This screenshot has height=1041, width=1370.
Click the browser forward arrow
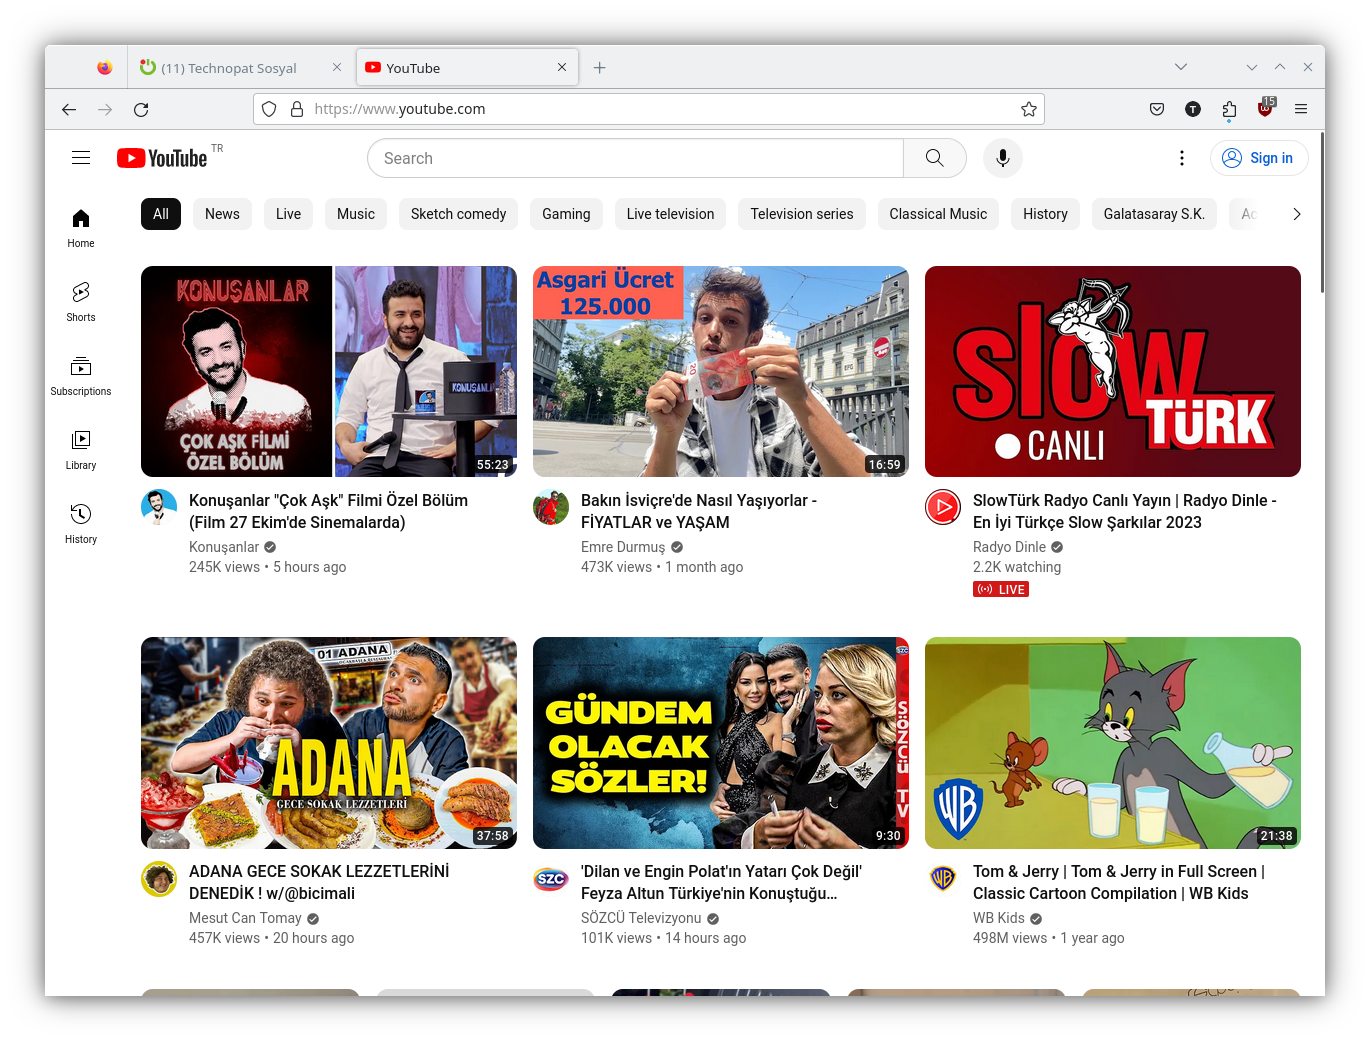coord(105,109)
